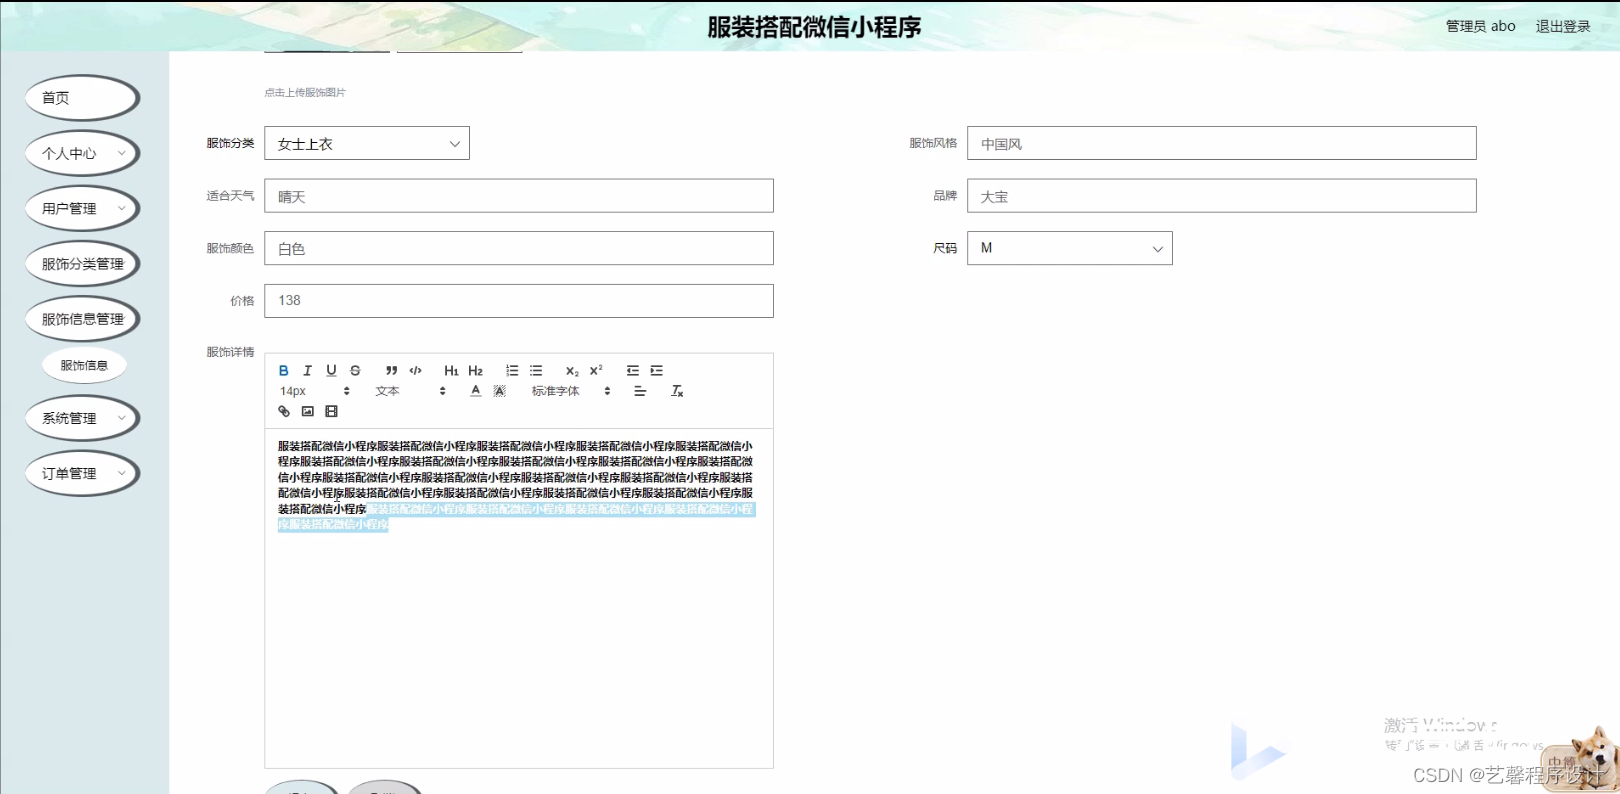Click the 价格 input showing 138
Image resolution: width=1620 pixels, height=794 pixels.
point(519,301)
